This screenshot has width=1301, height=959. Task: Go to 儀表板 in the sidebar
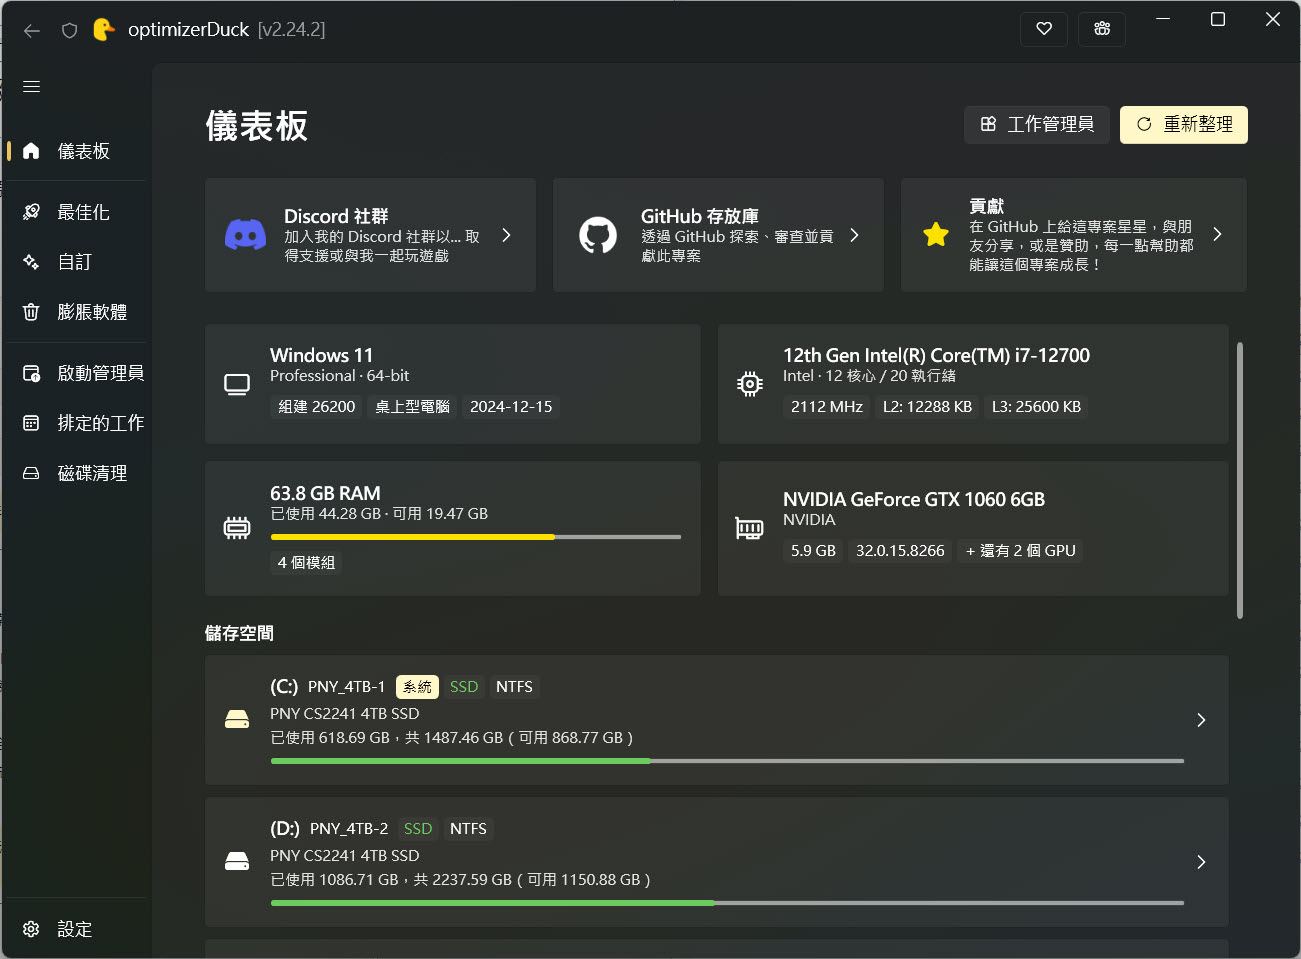[x=78, y=151]
